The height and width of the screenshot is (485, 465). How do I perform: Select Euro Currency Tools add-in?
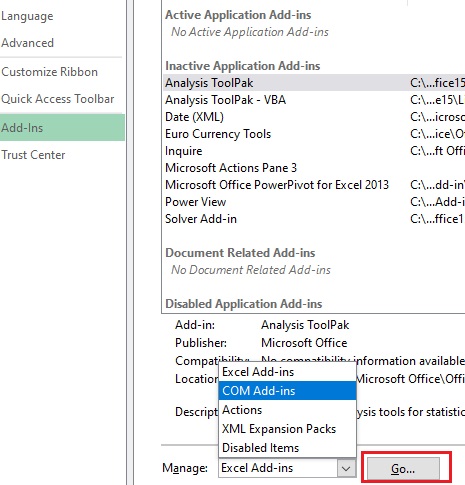click(314, 134)
